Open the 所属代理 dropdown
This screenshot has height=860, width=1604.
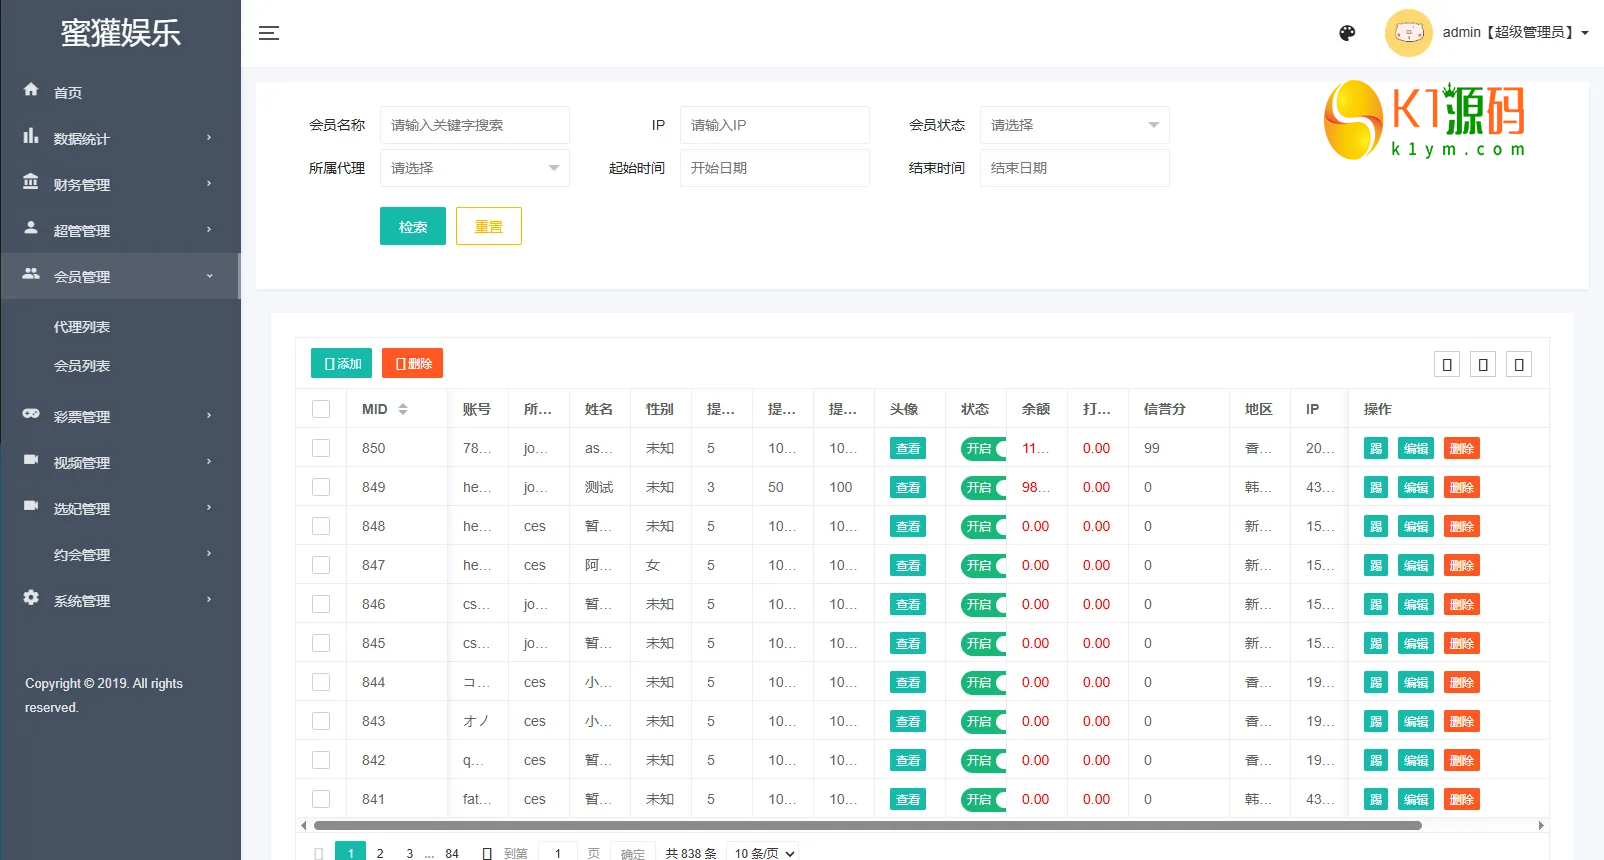pyautogui.click(x=474, y=168)
